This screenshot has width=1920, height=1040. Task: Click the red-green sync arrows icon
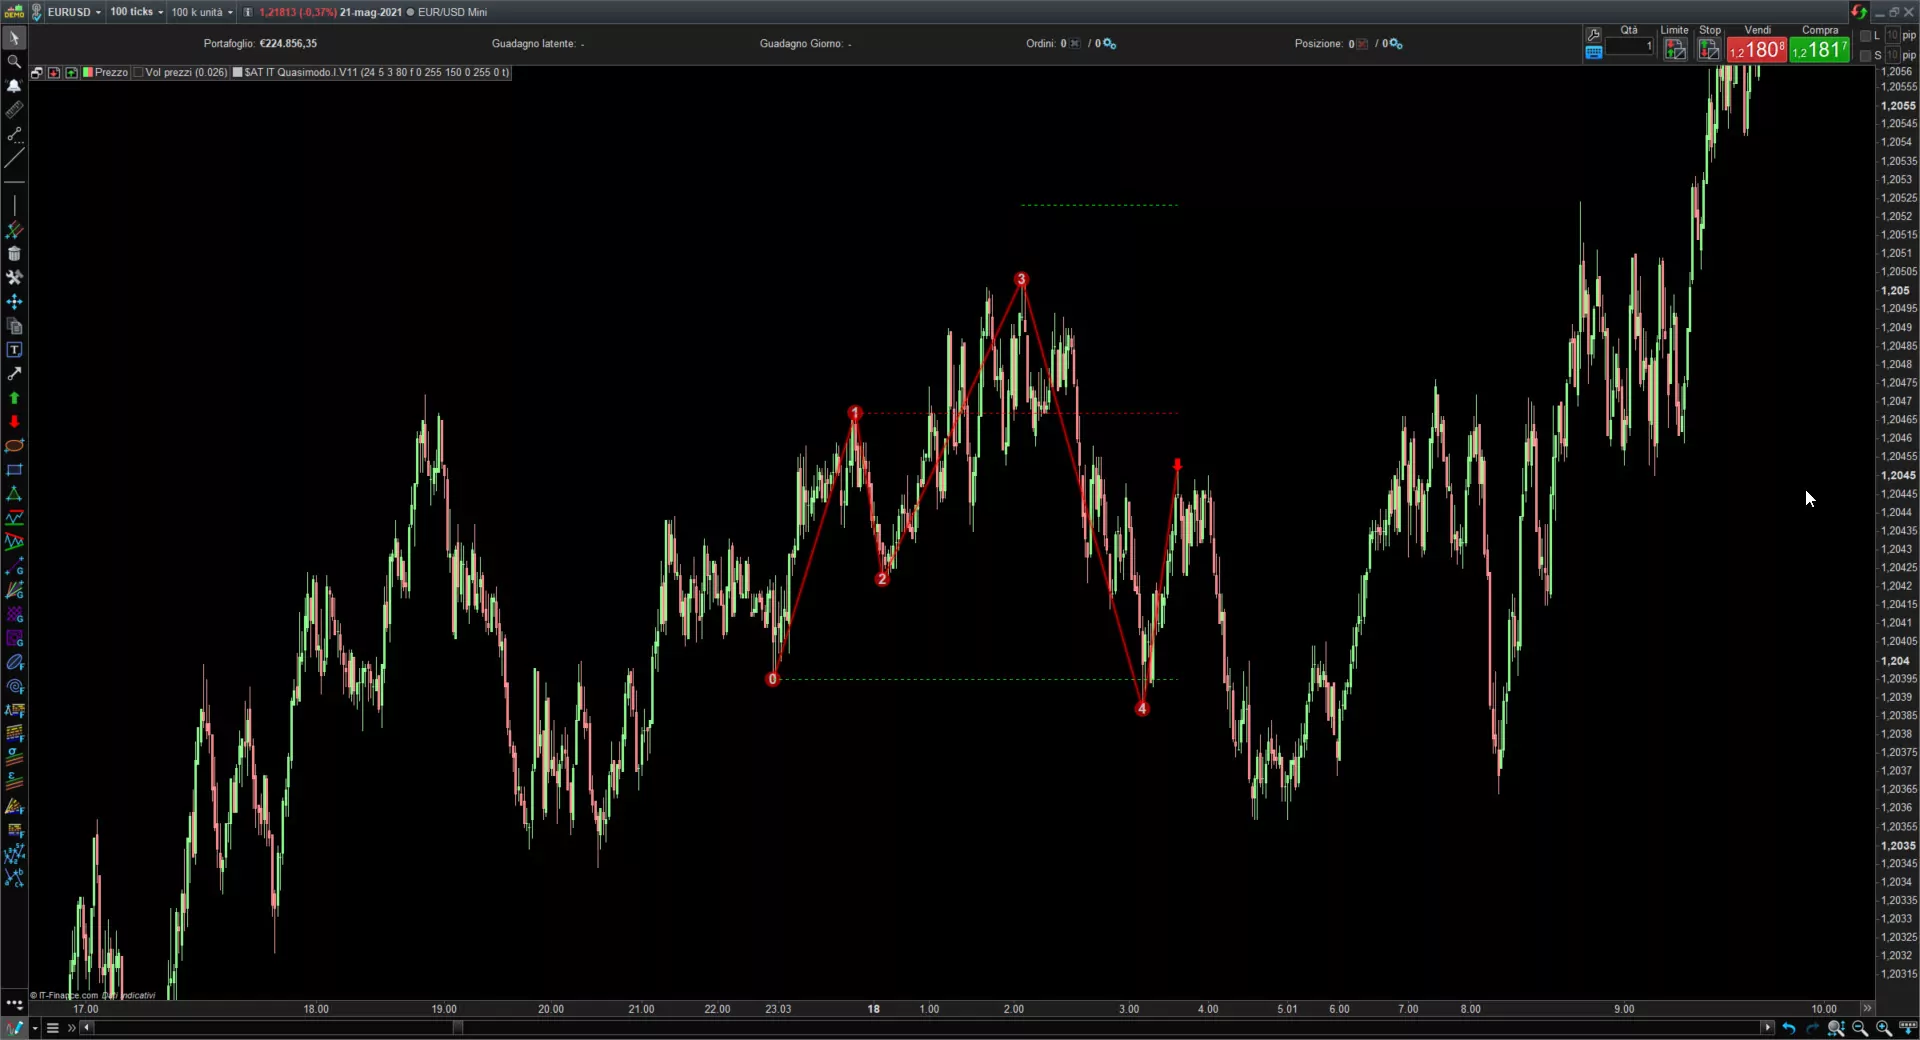coord(1858,12)
